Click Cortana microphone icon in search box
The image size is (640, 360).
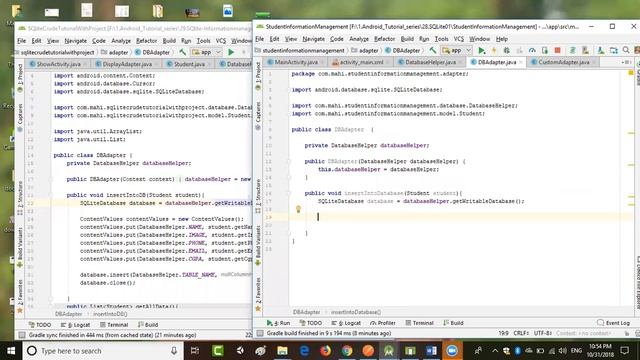(174, 351)
